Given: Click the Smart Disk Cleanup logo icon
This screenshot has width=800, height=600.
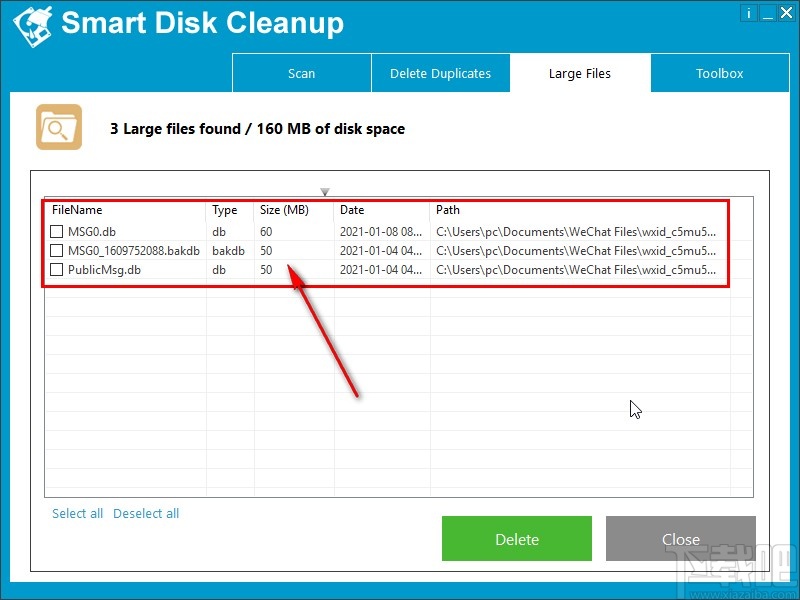Looking at the screenshot, I should point(32,25).
